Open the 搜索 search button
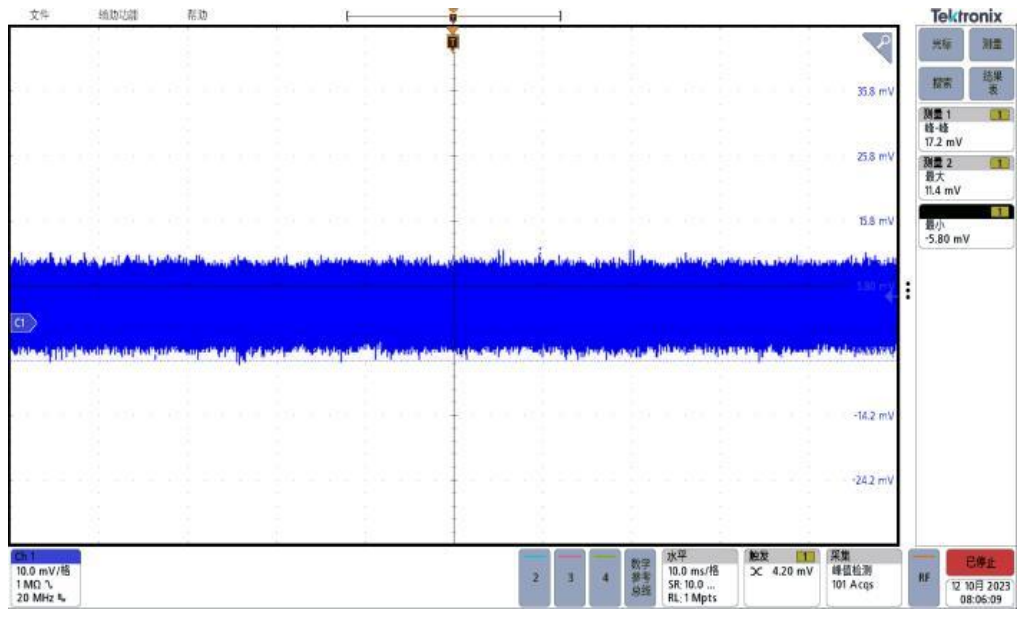The width and height of the screenshot is (1025, 617). click(941, 83)
